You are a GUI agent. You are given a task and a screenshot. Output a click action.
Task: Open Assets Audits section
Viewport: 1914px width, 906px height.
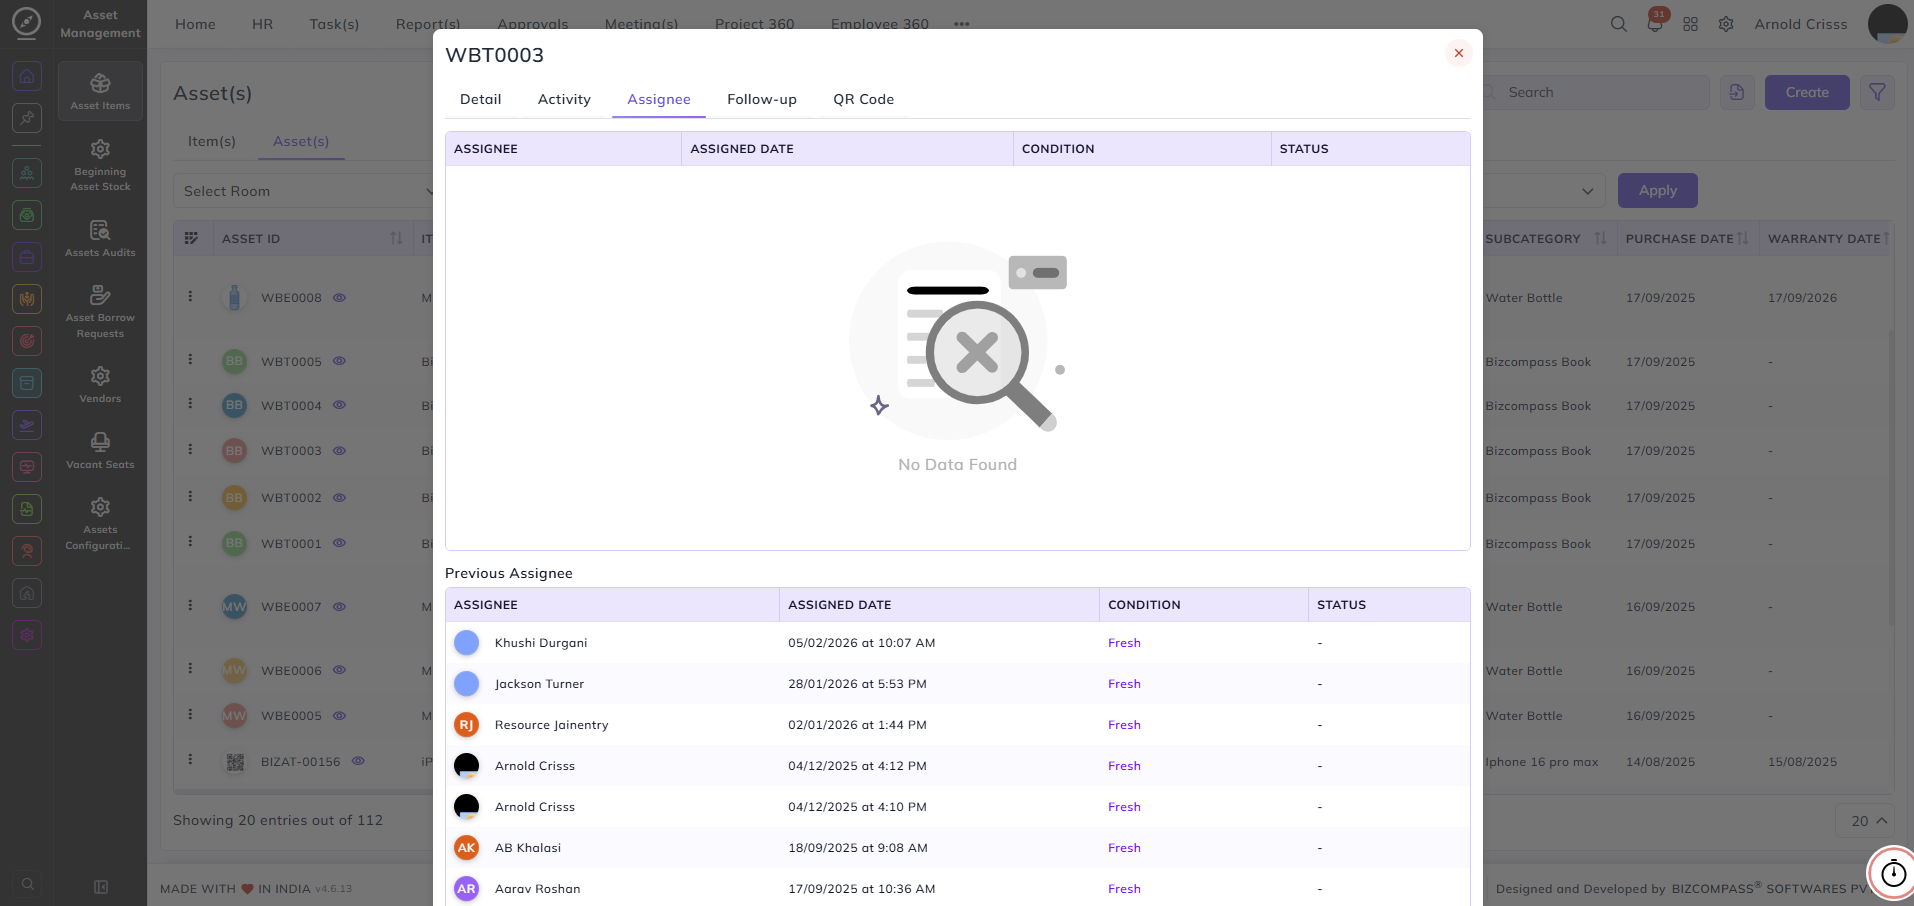pyautogui.click(x=100, y=239)
